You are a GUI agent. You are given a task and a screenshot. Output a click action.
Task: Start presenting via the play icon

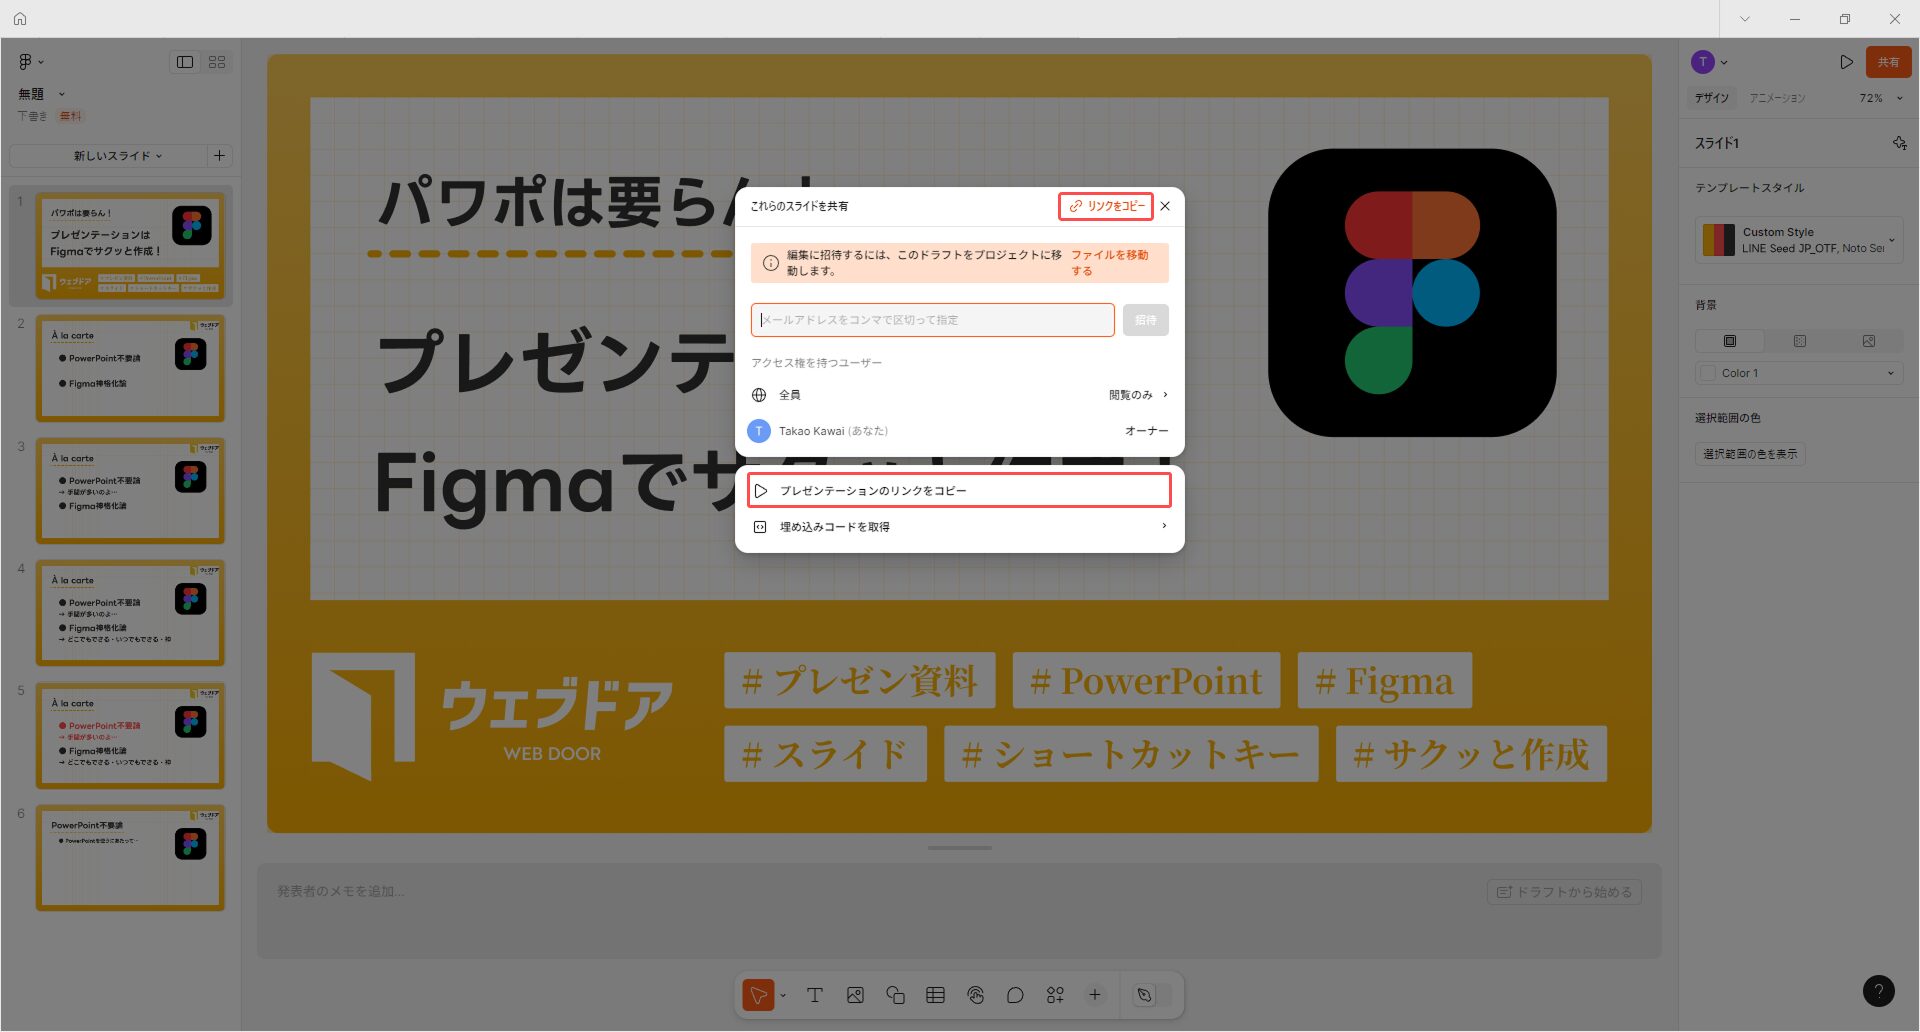click(x=1846, y=61)
